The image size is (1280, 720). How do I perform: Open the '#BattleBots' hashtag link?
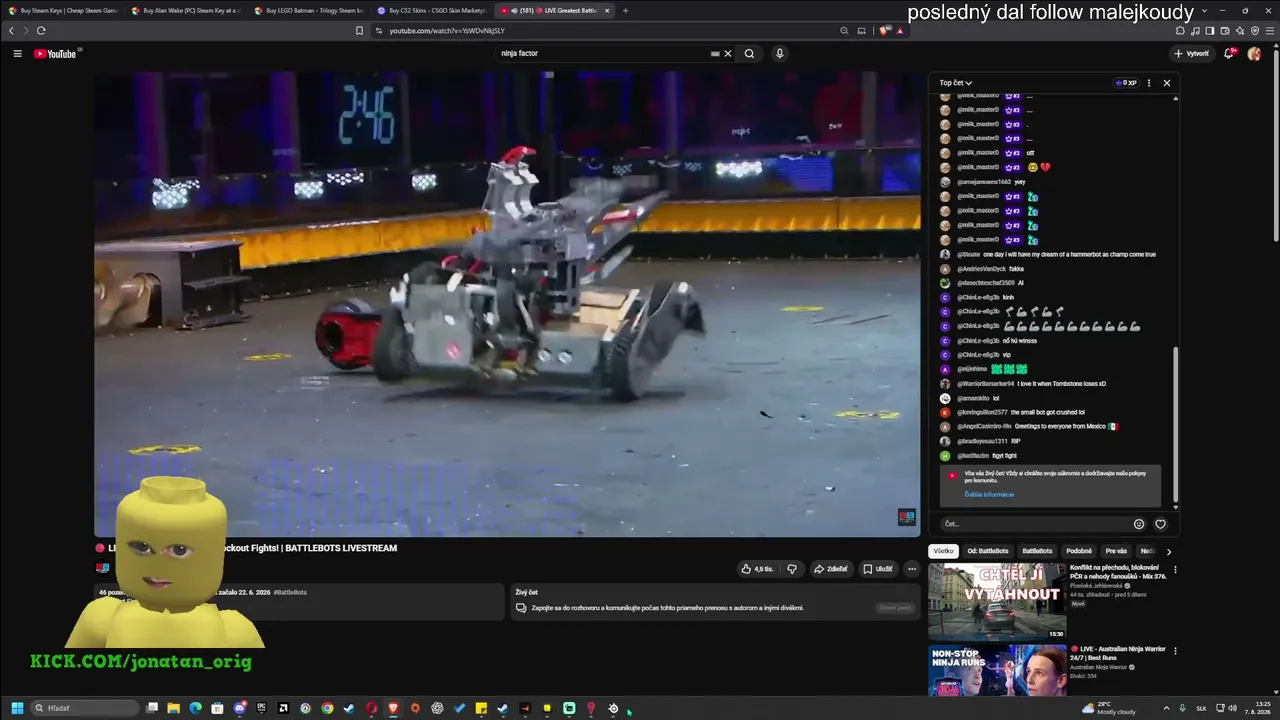point(290,593)
